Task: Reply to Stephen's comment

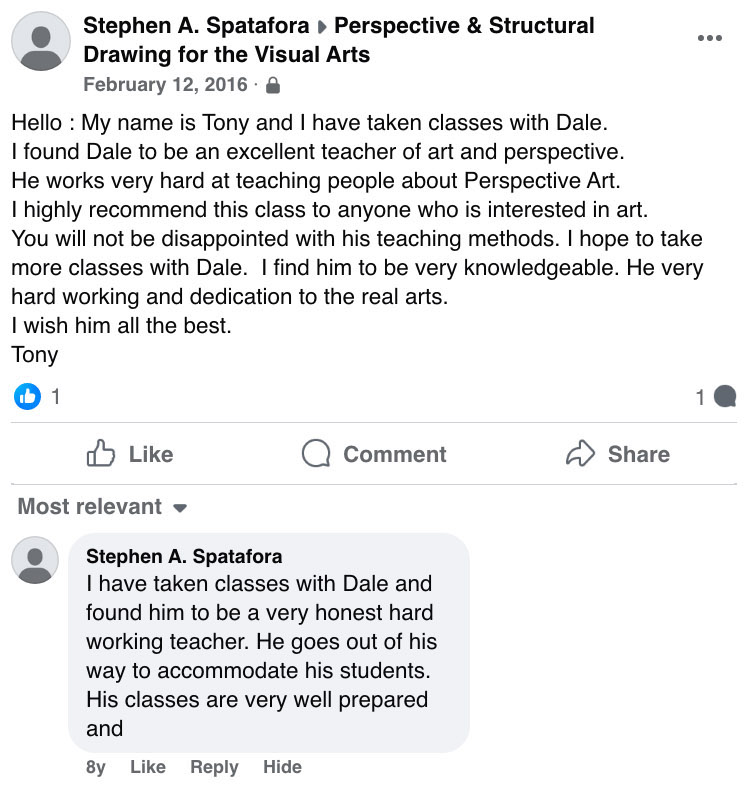Action: click(x=214, y=767)
